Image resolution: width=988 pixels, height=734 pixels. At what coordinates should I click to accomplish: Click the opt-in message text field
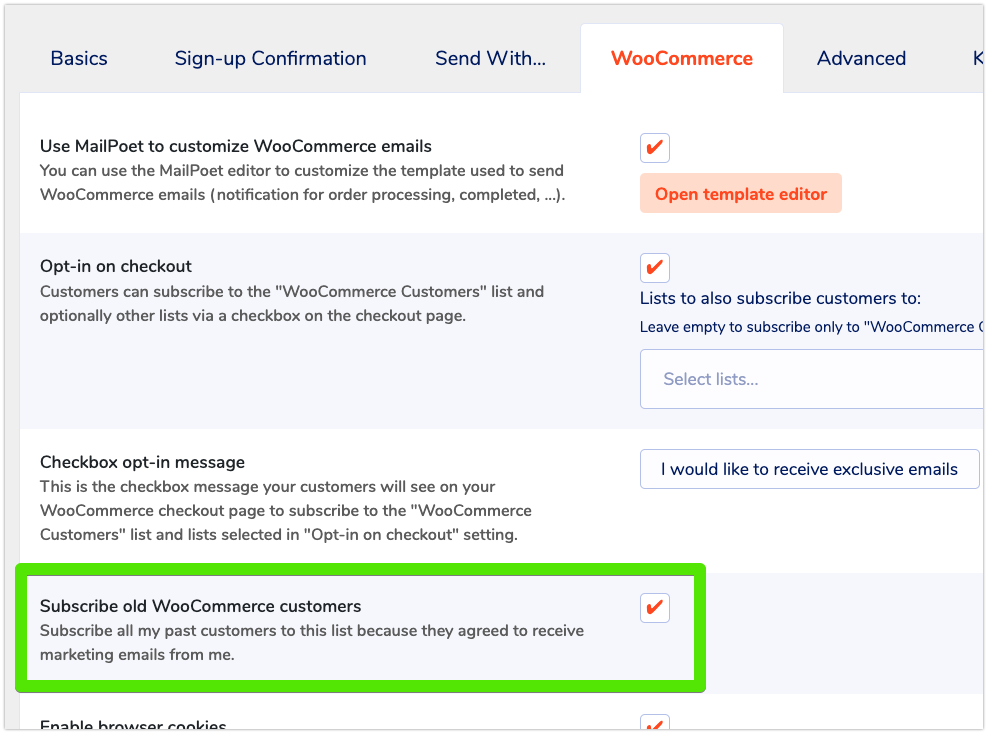point(809,469)
